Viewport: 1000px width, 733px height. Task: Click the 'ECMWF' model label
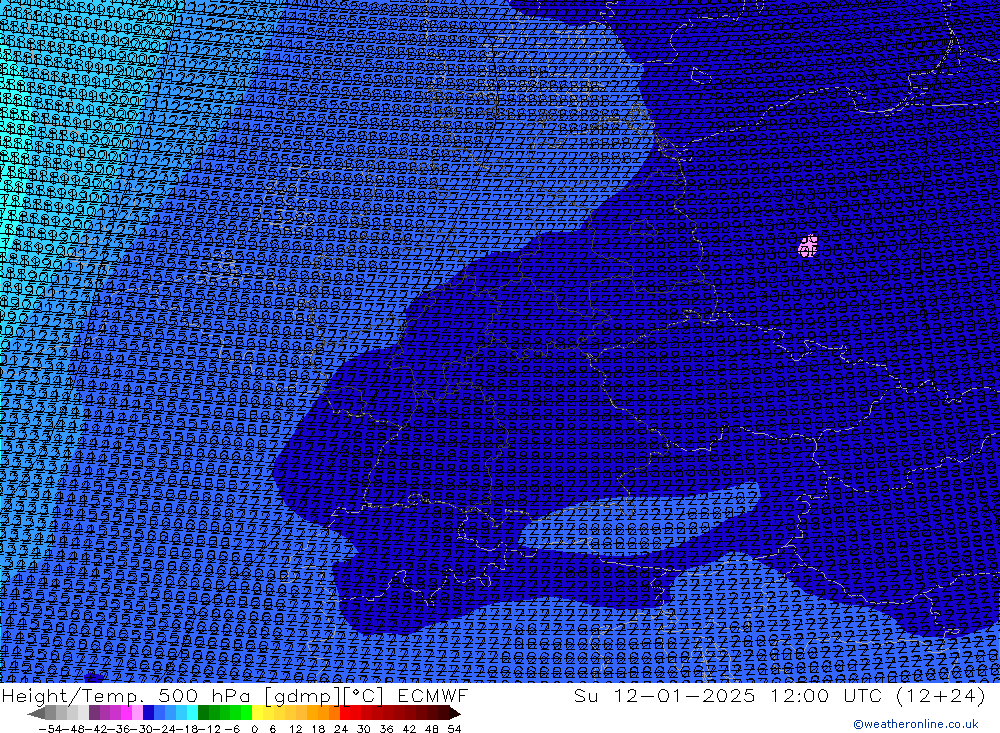(433, 695)
